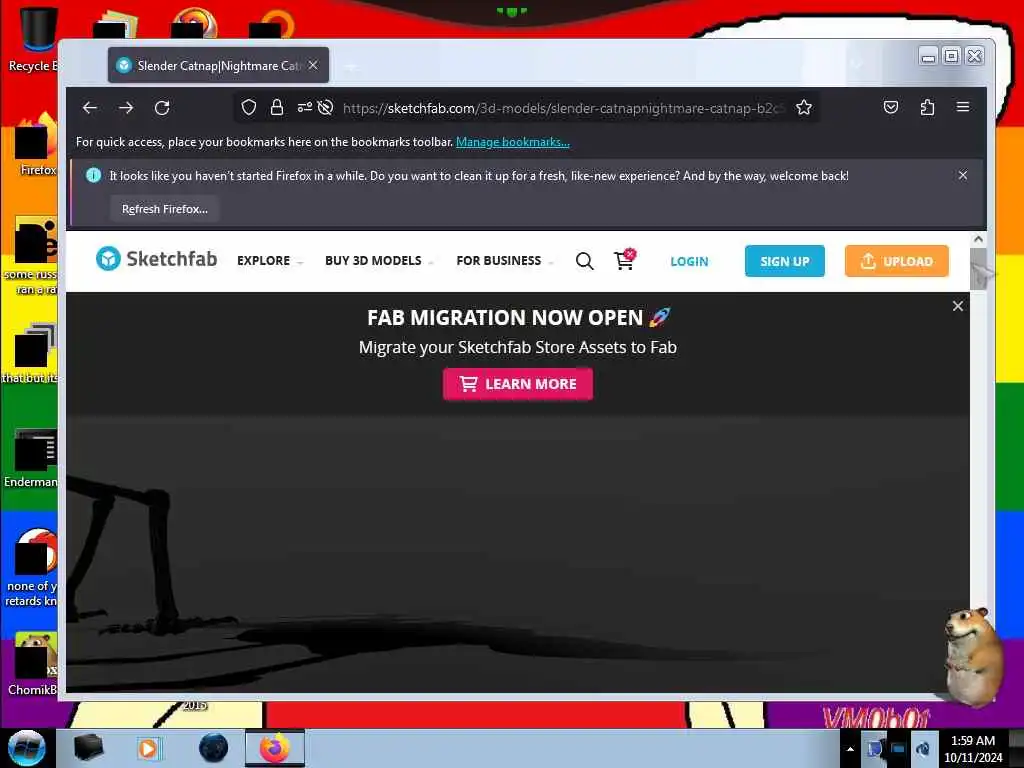Click the Sign Up button
Image resolution: width=1024 pixels, height=768 pixels.
(x=784, y=261)
